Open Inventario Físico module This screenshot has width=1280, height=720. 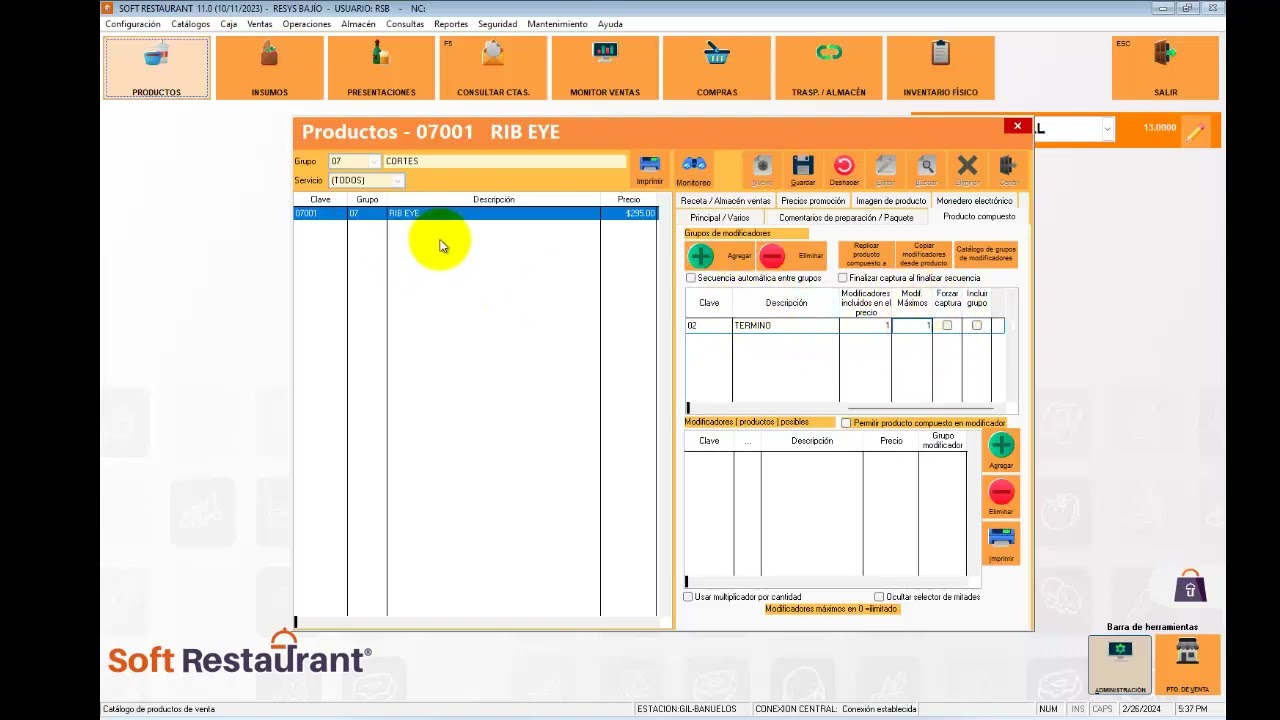point(941,68)
